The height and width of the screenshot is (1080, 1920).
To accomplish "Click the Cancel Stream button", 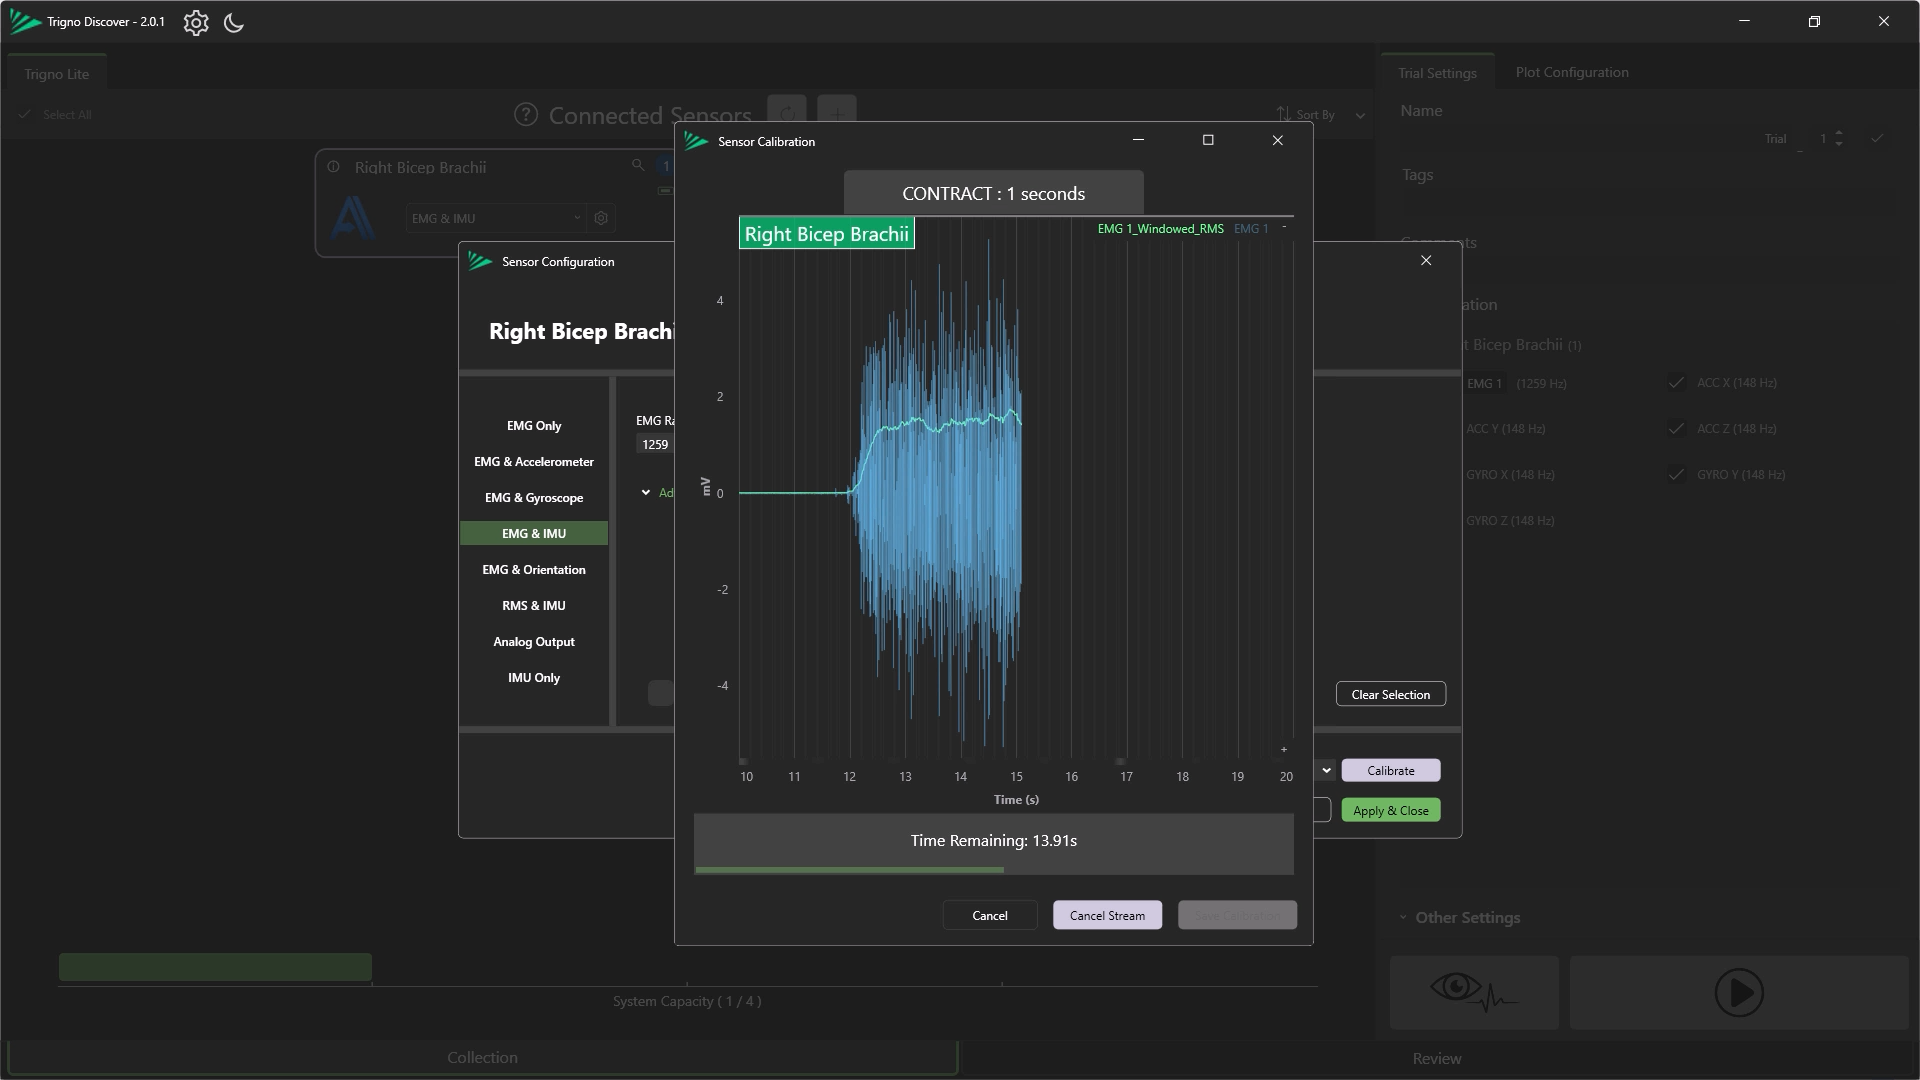I will point(1107,915).
